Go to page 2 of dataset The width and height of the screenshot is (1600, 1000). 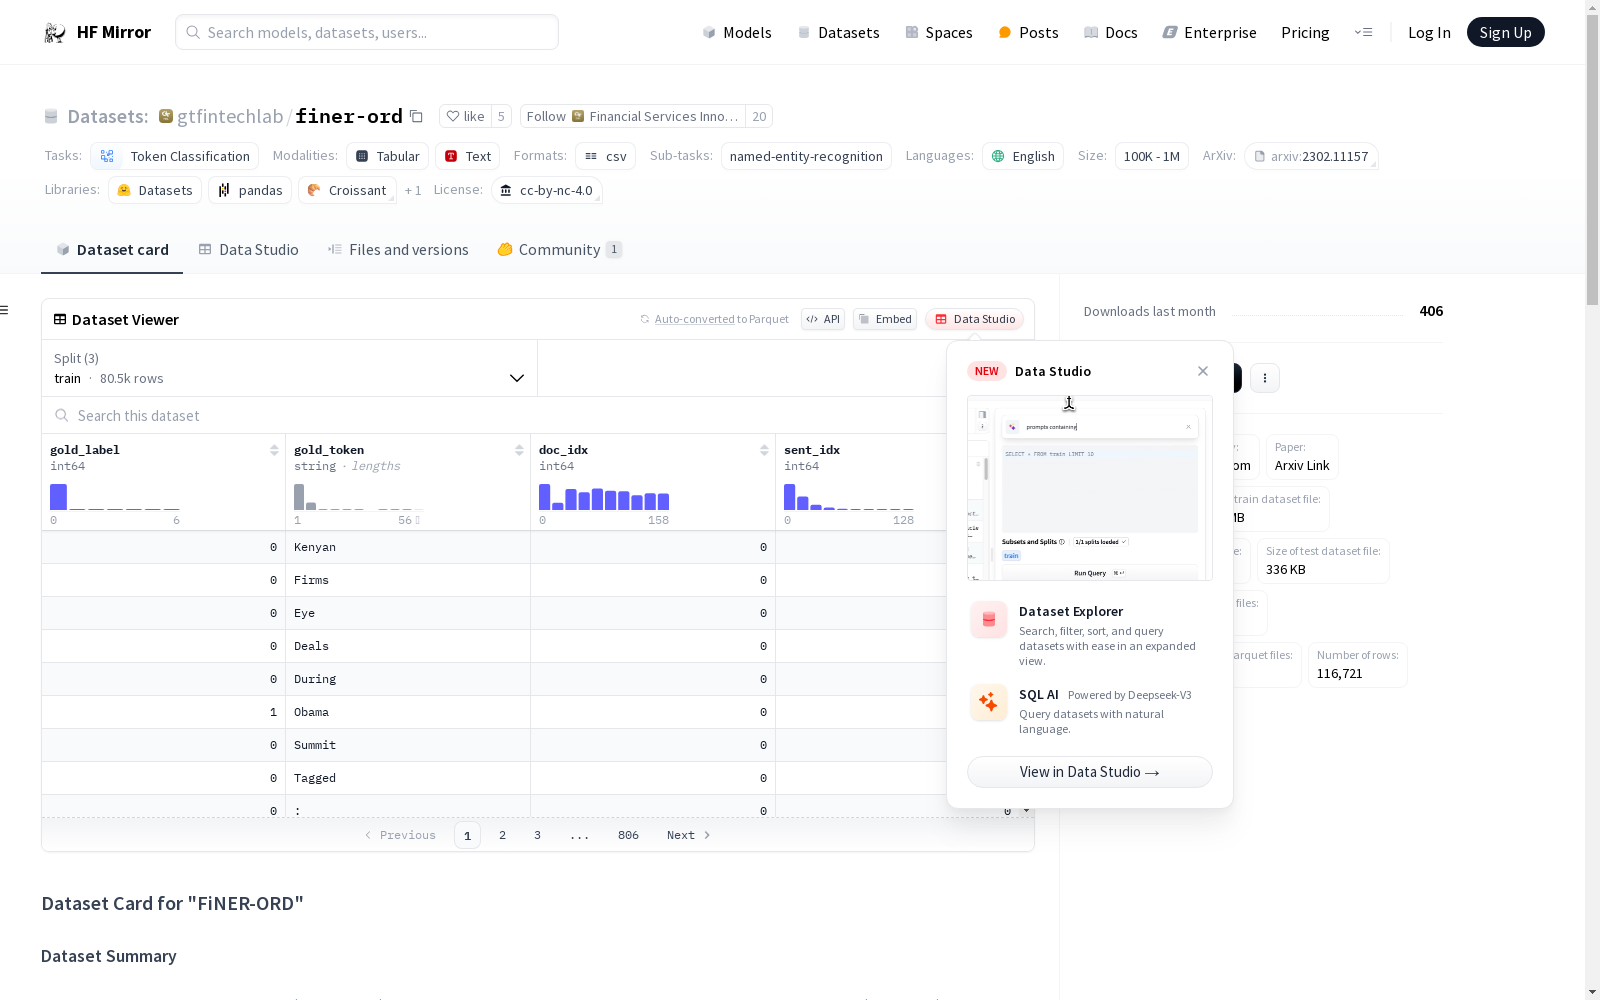502,835
